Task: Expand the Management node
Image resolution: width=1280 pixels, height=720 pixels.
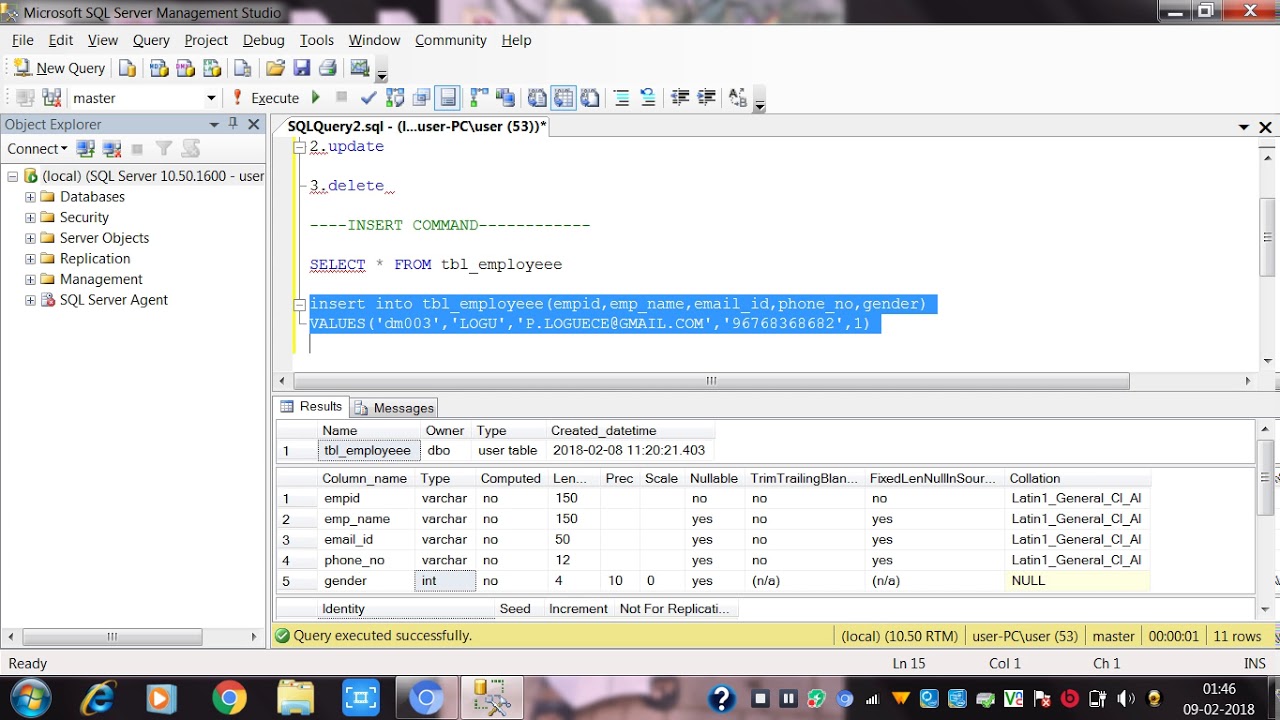Action: coord(30,279)
